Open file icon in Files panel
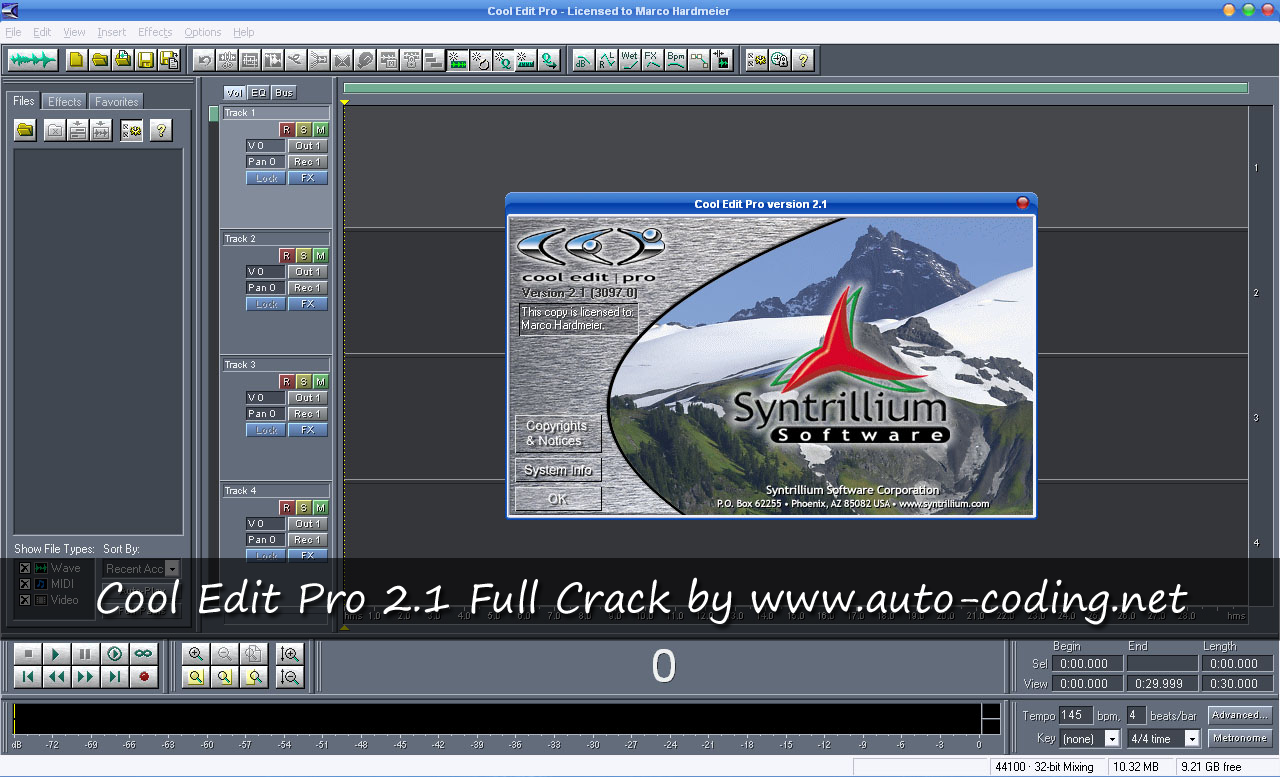The height and width of the screenshot is (777, 1280). coord(25,130)
